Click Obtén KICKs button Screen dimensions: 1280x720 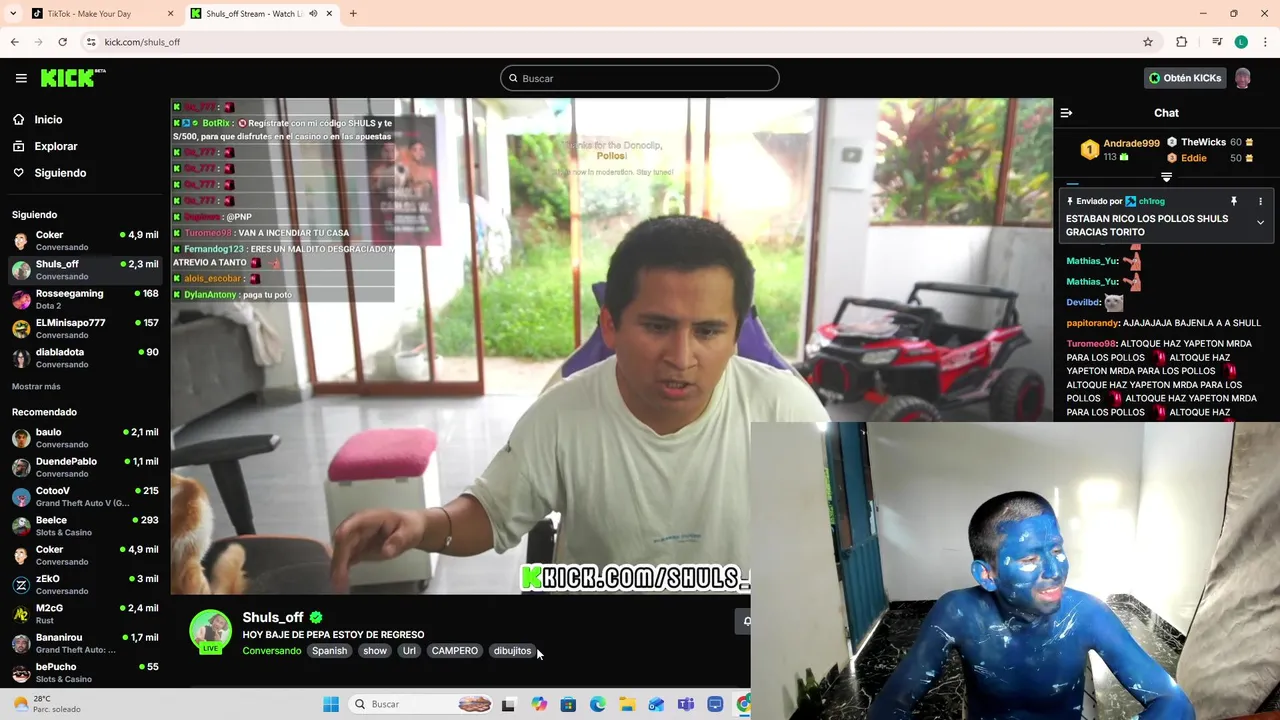click(x=1185, y=78)
